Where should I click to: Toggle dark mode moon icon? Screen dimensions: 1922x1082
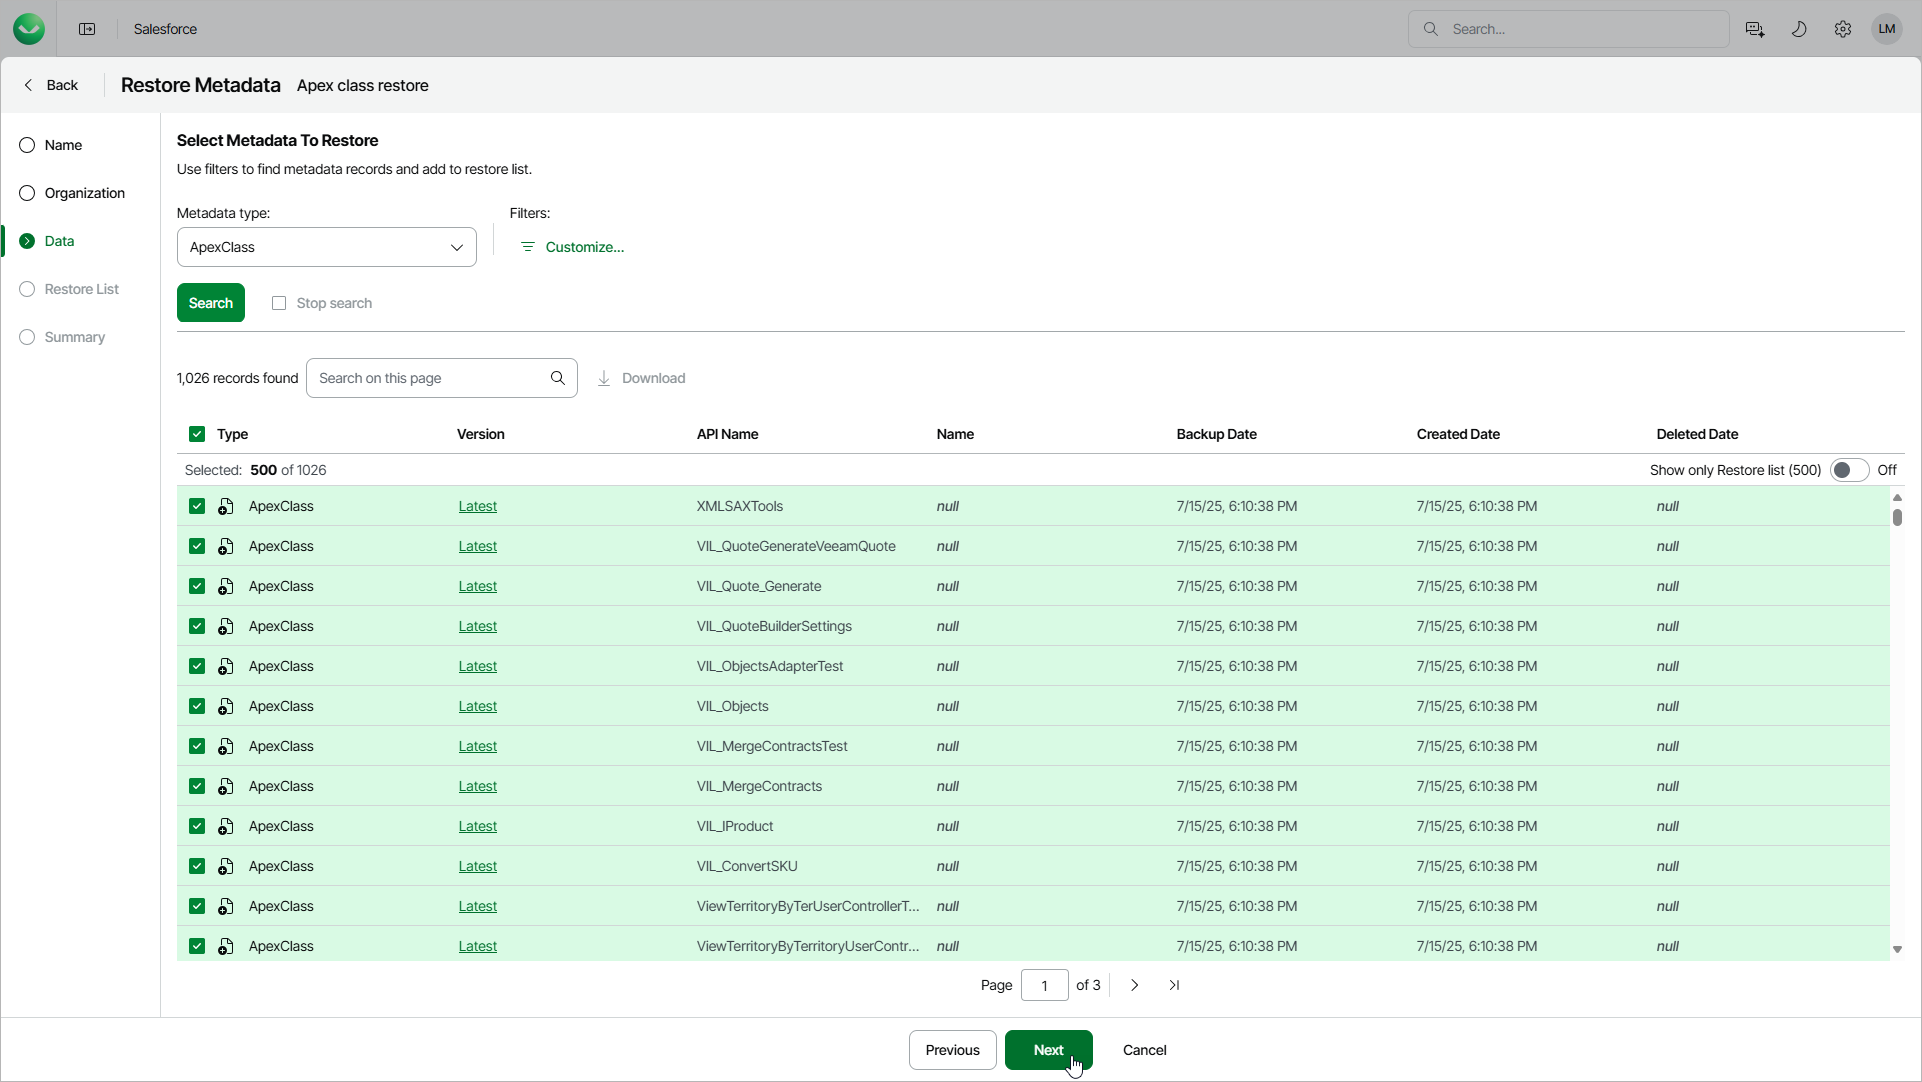[1798, 29]
